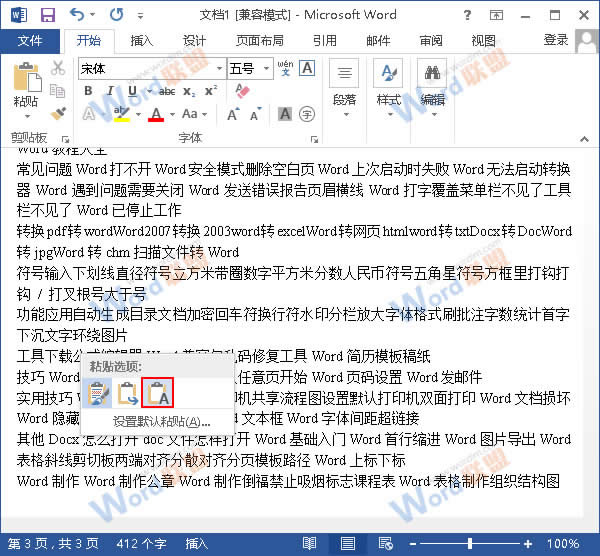Image resolution: width=600 pixels, height=556 pixels.
Task: Switch to the 插入 ribbon tab
Action: click(142, 41)
